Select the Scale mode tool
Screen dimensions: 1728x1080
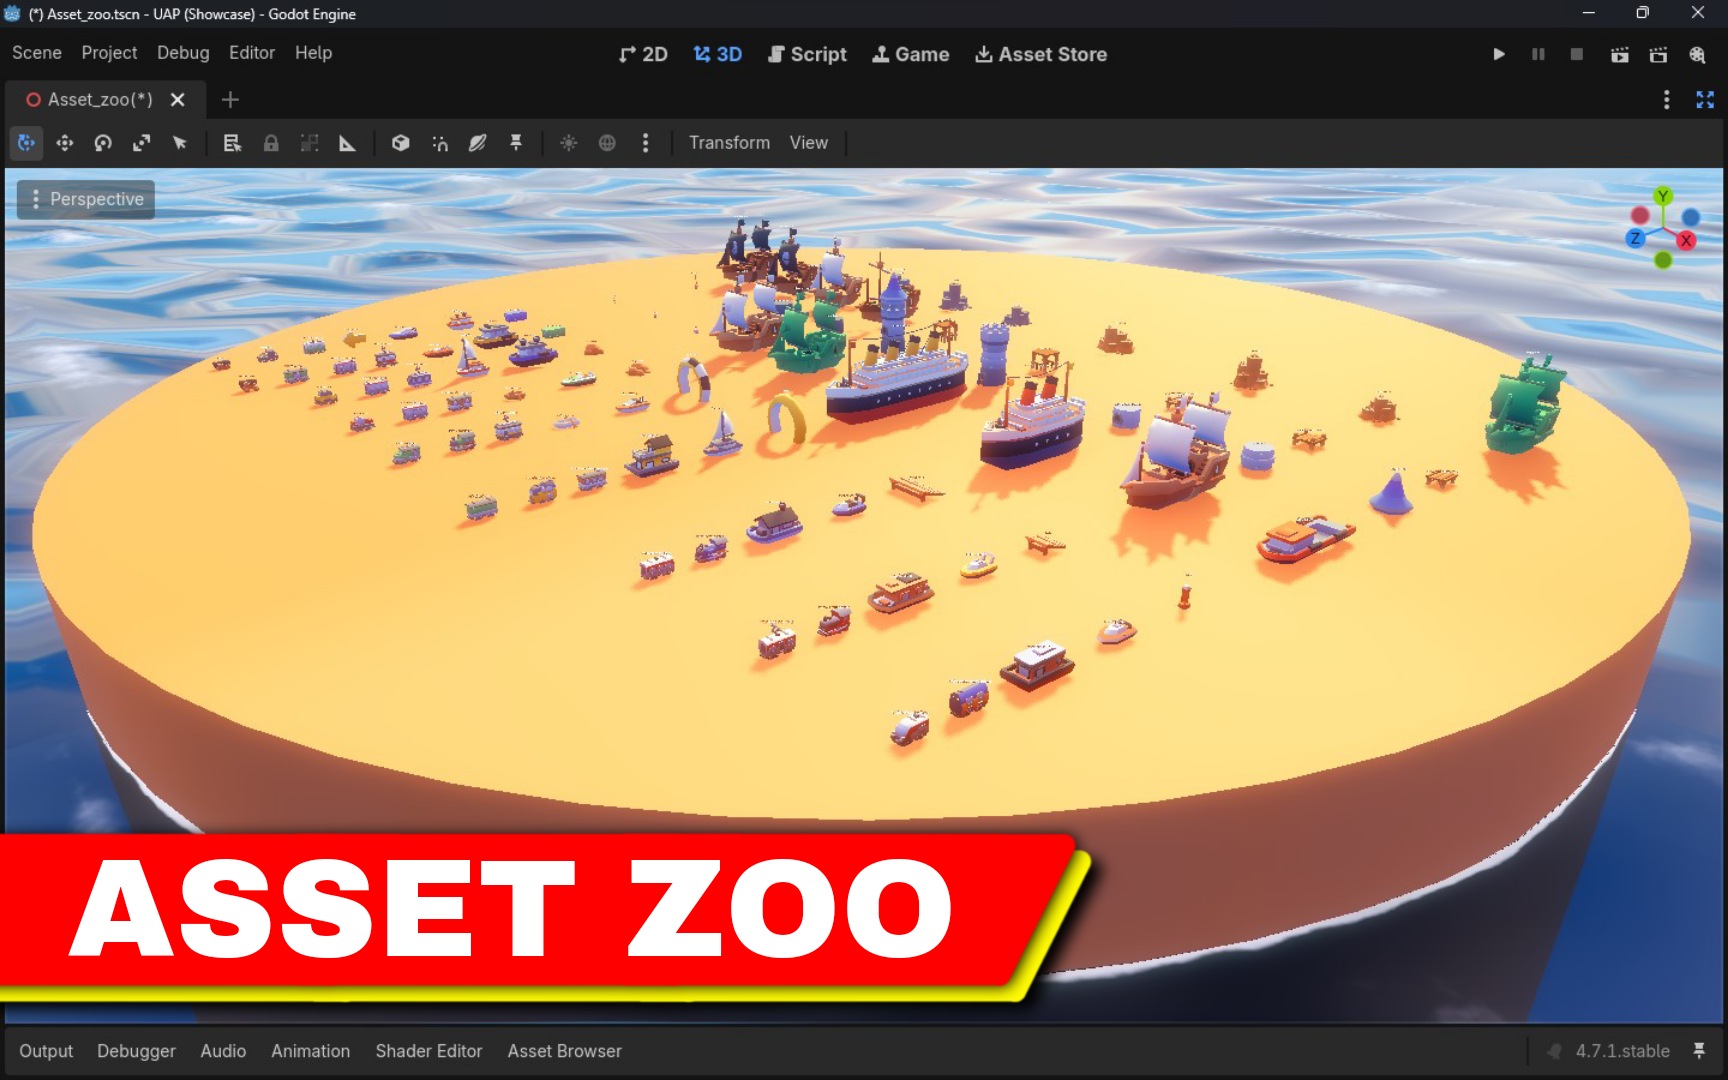point(141,143)
